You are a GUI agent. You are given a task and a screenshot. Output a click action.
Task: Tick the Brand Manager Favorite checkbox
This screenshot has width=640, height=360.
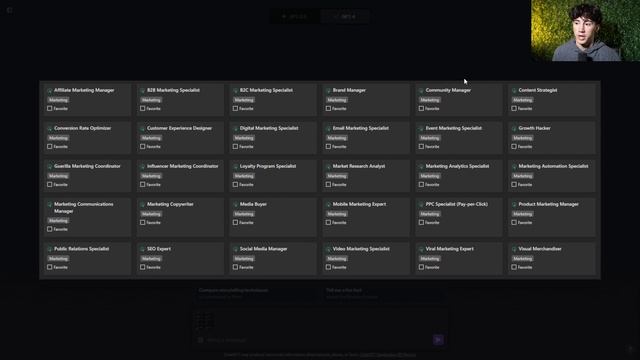pyautogui.click(x=328, y=108)
